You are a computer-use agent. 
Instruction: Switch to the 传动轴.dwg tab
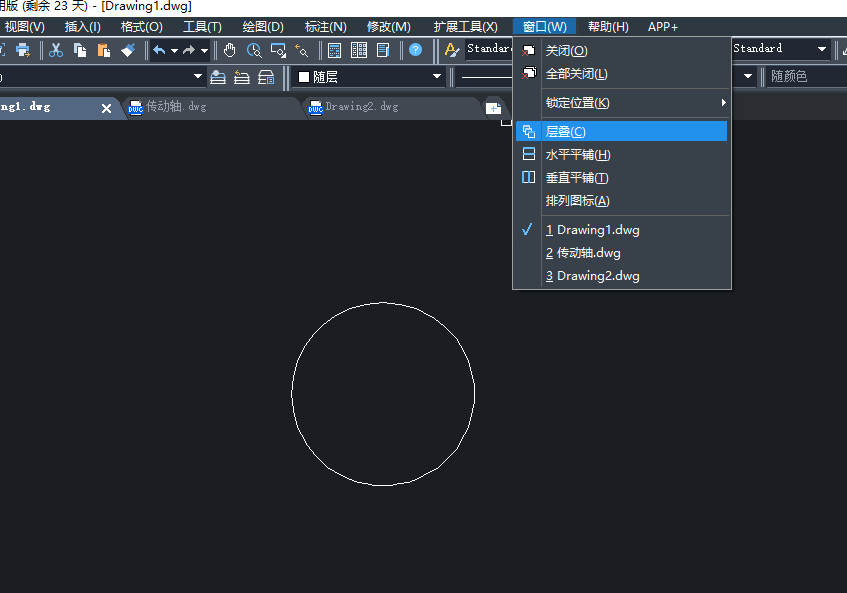coord(176,106)
